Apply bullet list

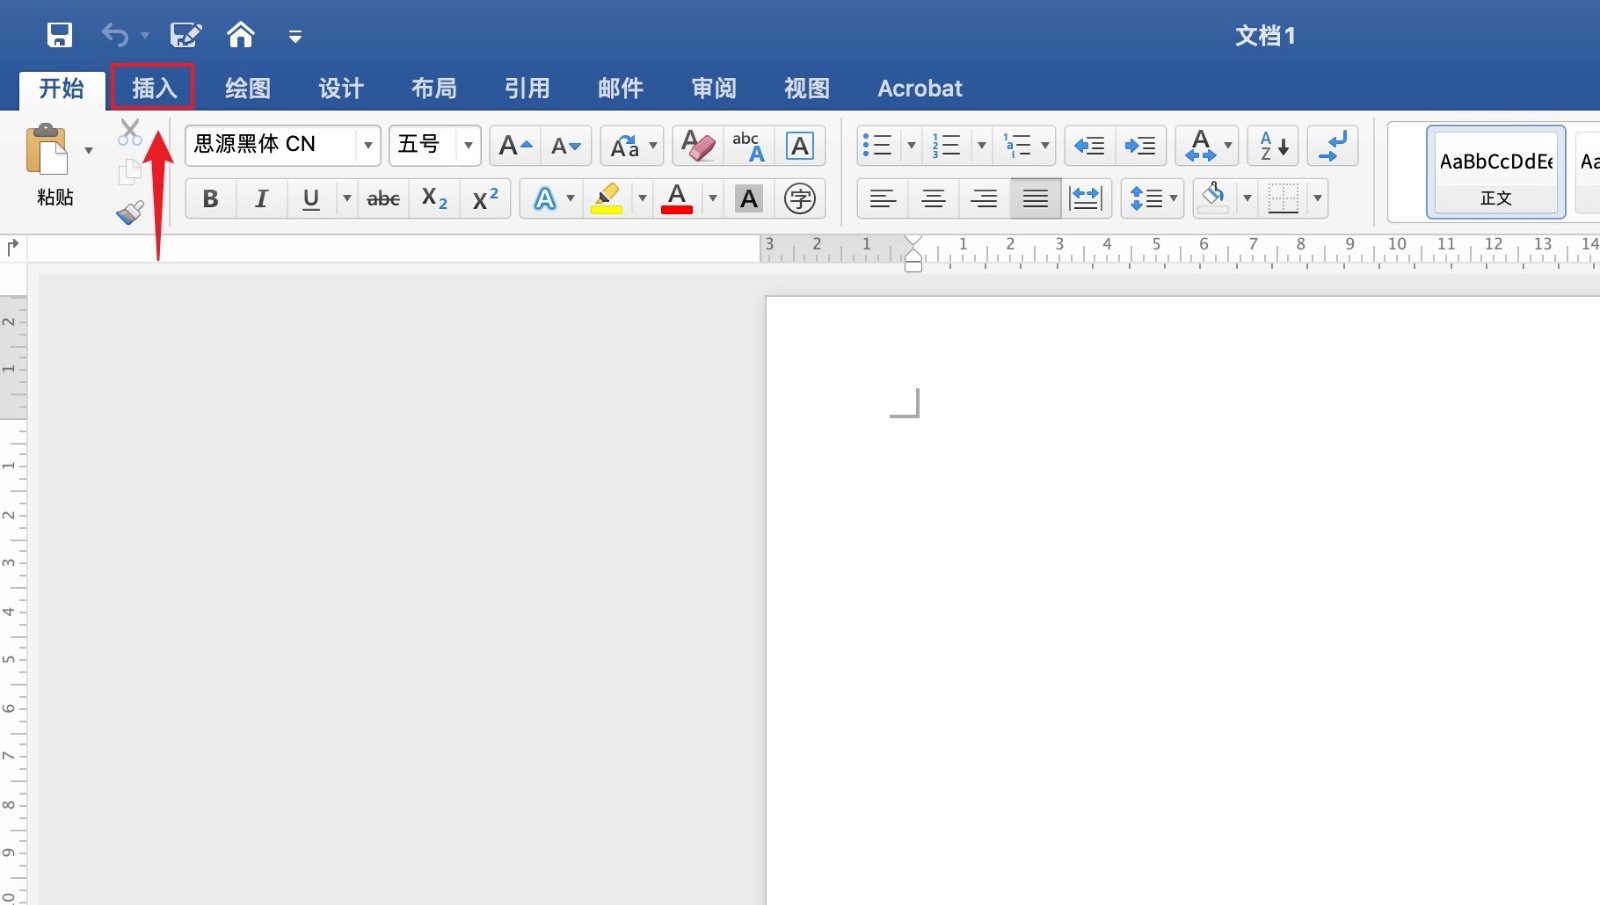click(878, 146)
